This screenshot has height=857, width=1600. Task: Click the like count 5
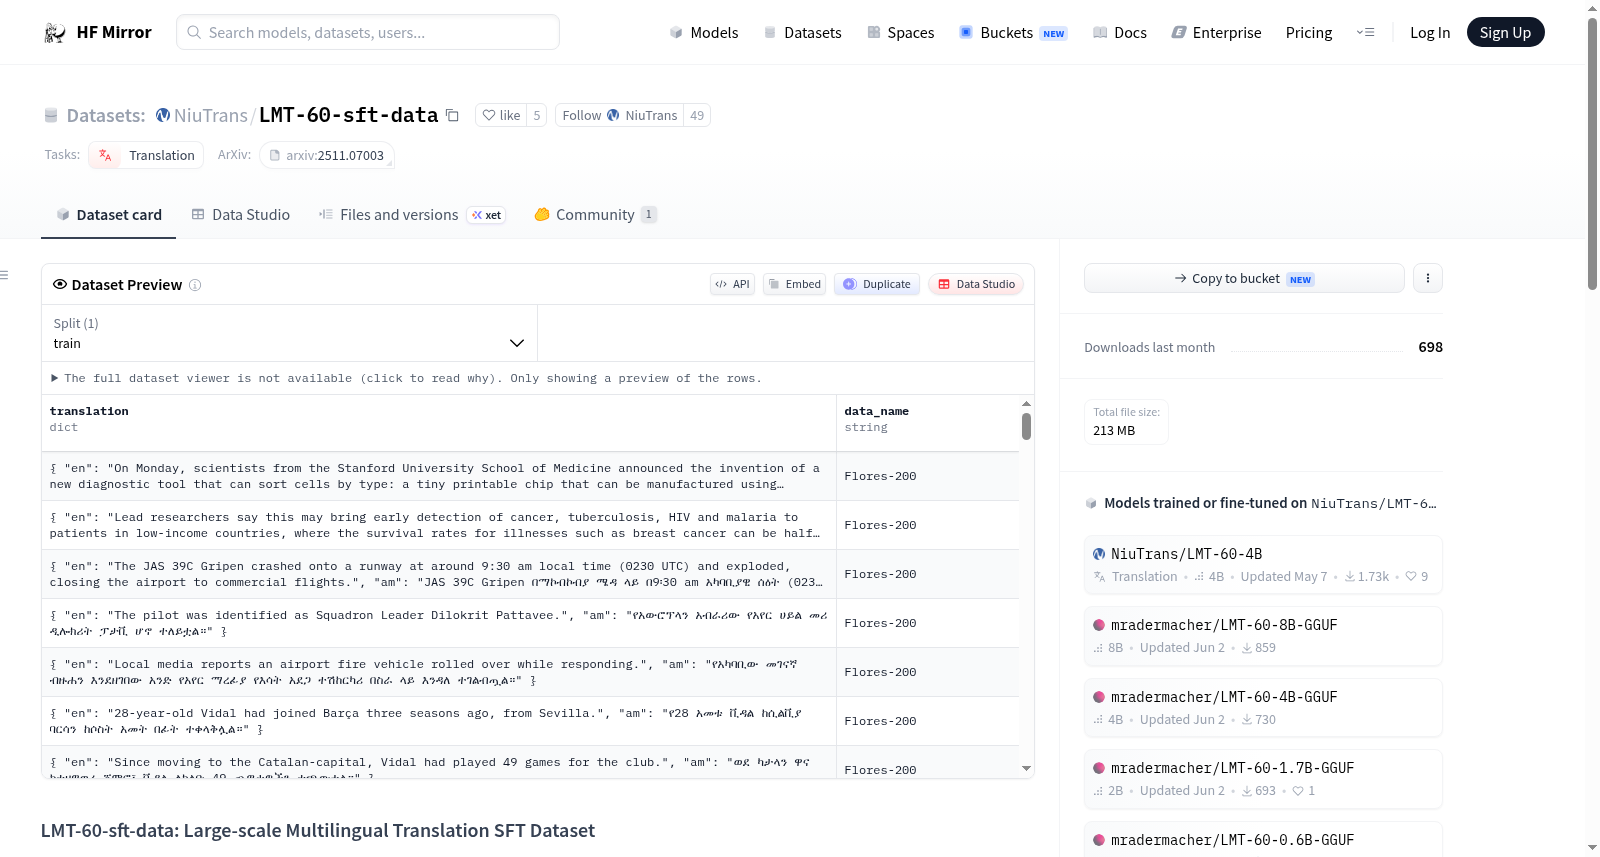tap(537, 115)
